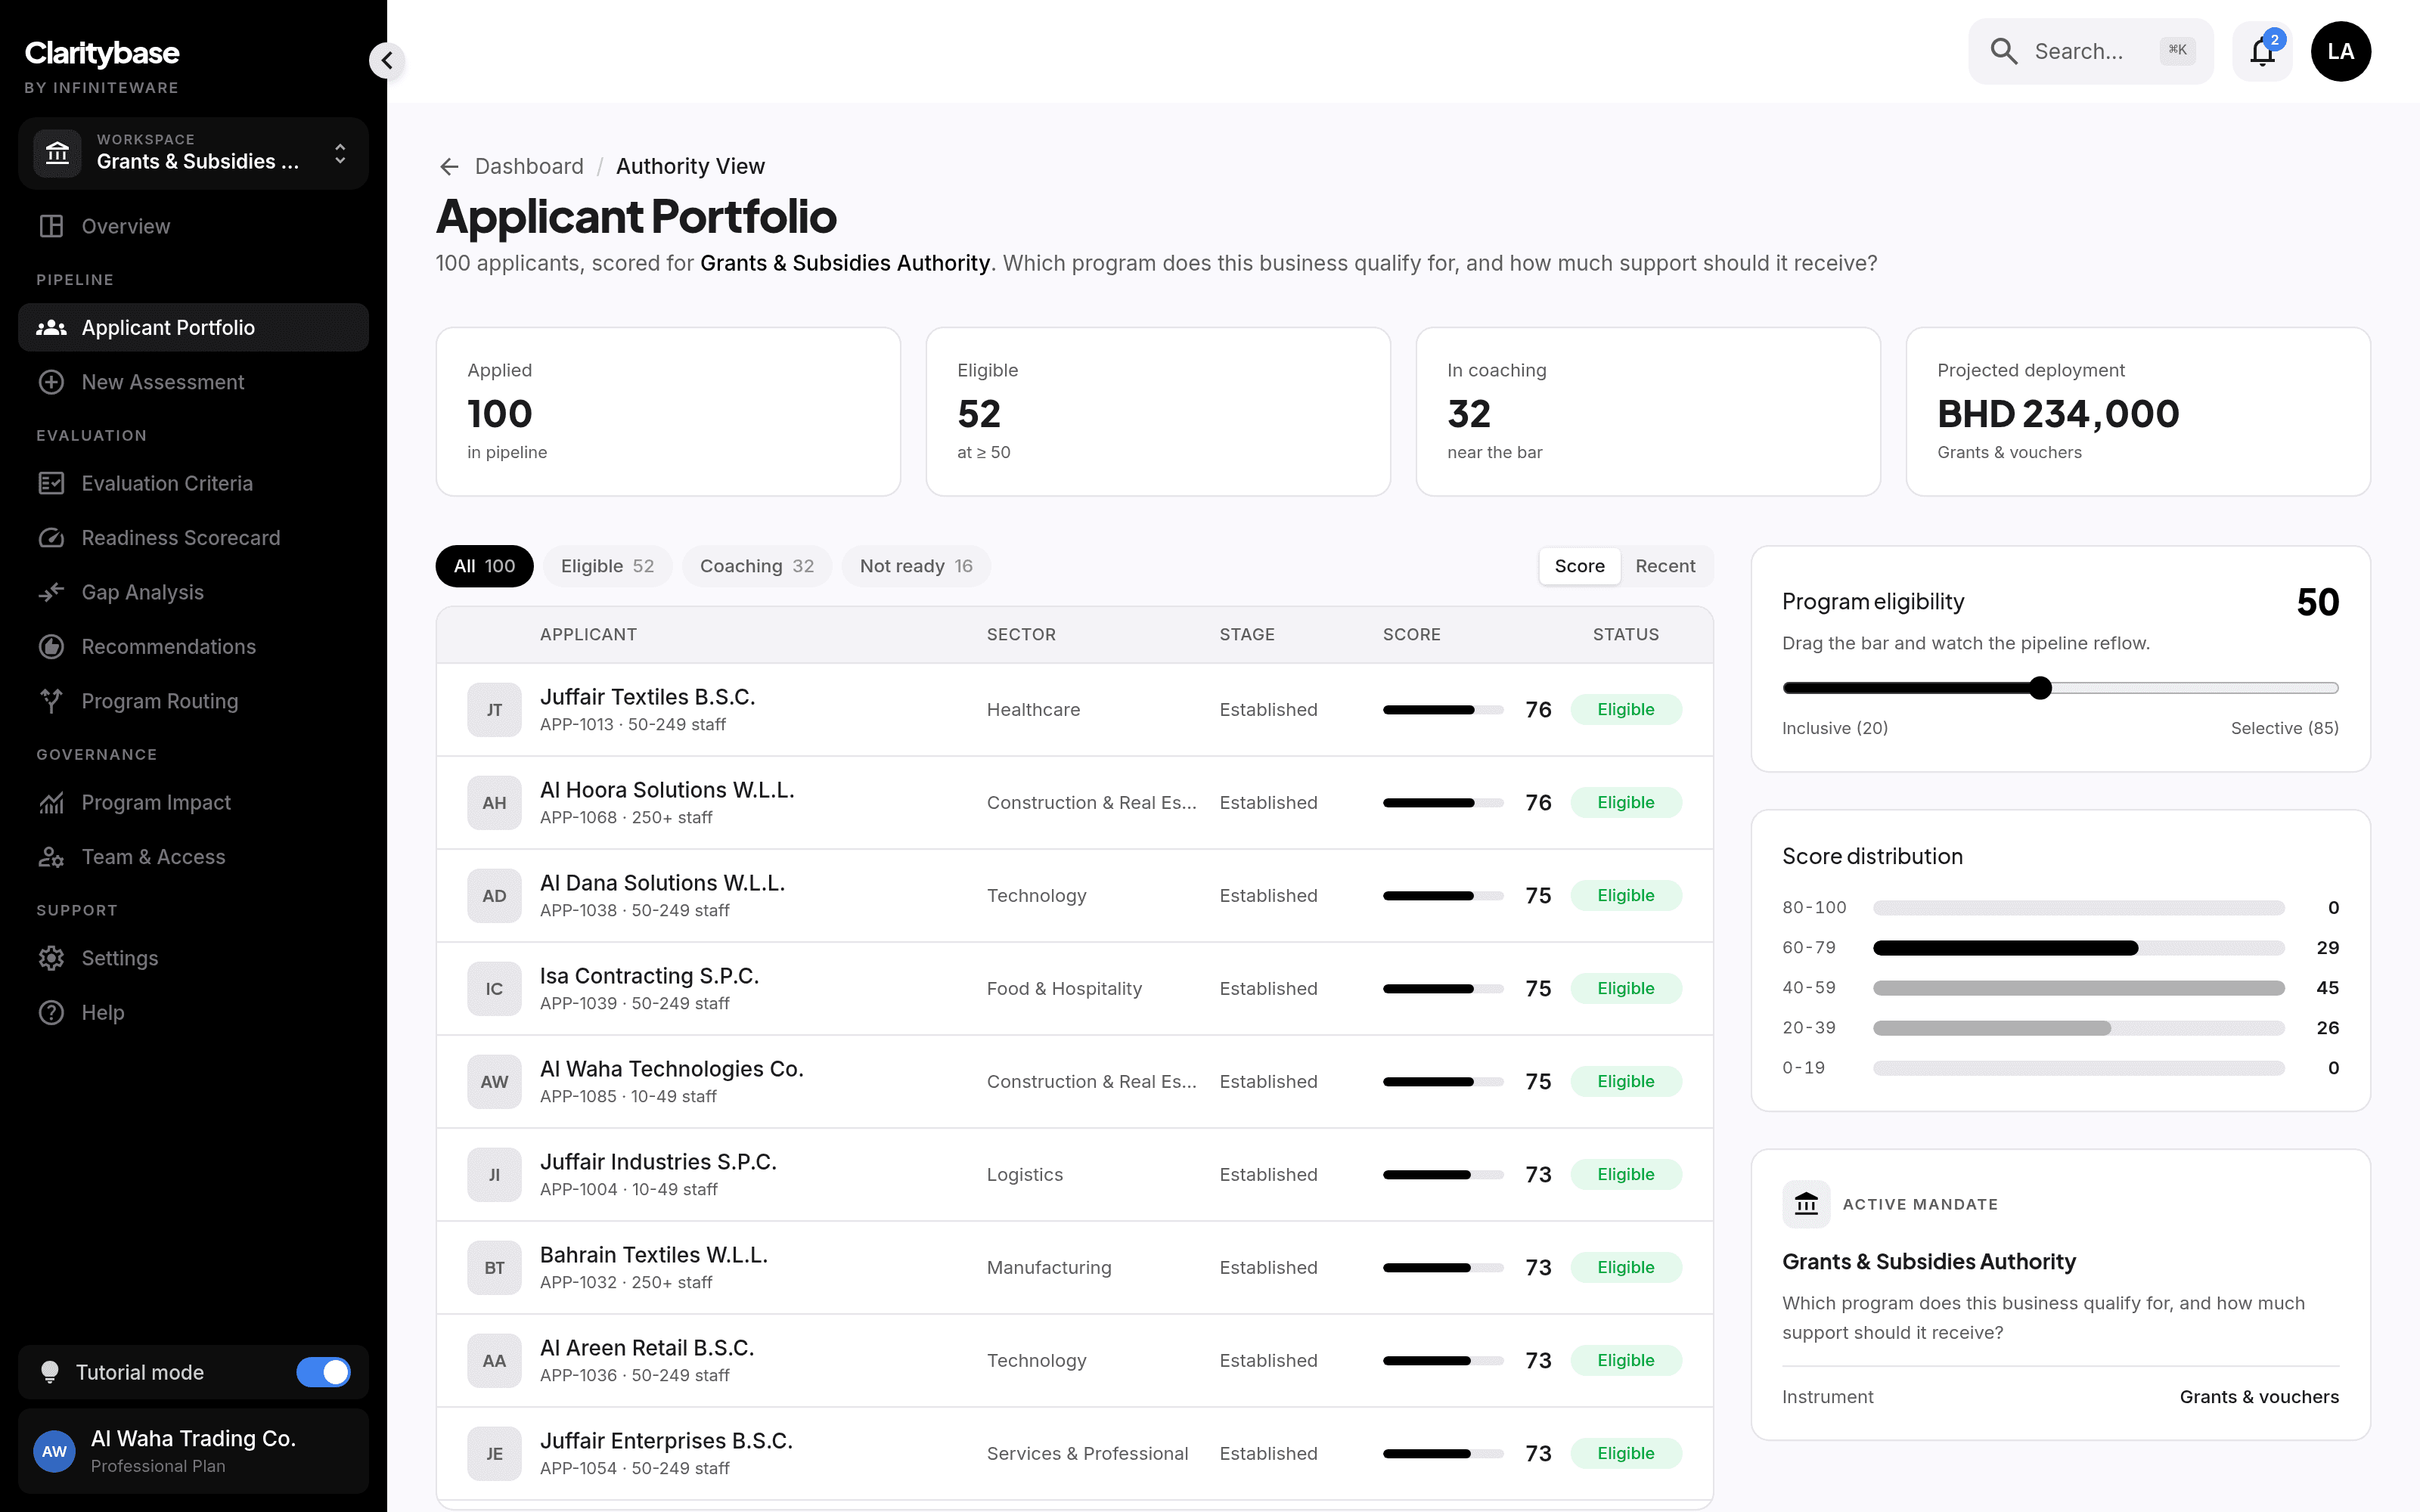
Task: Click the New Assessment plus icon
Action: click(51, 382)
